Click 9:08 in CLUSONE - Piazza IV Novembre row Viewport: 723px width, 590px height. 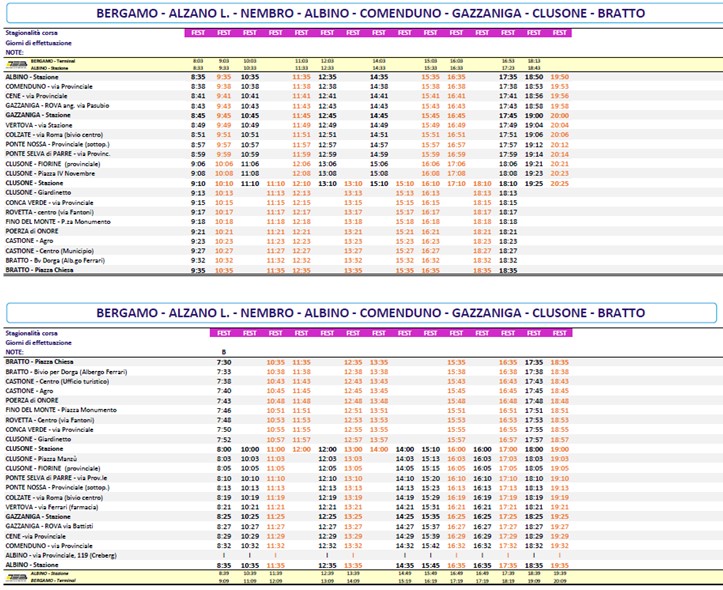(x=198, y=174)
